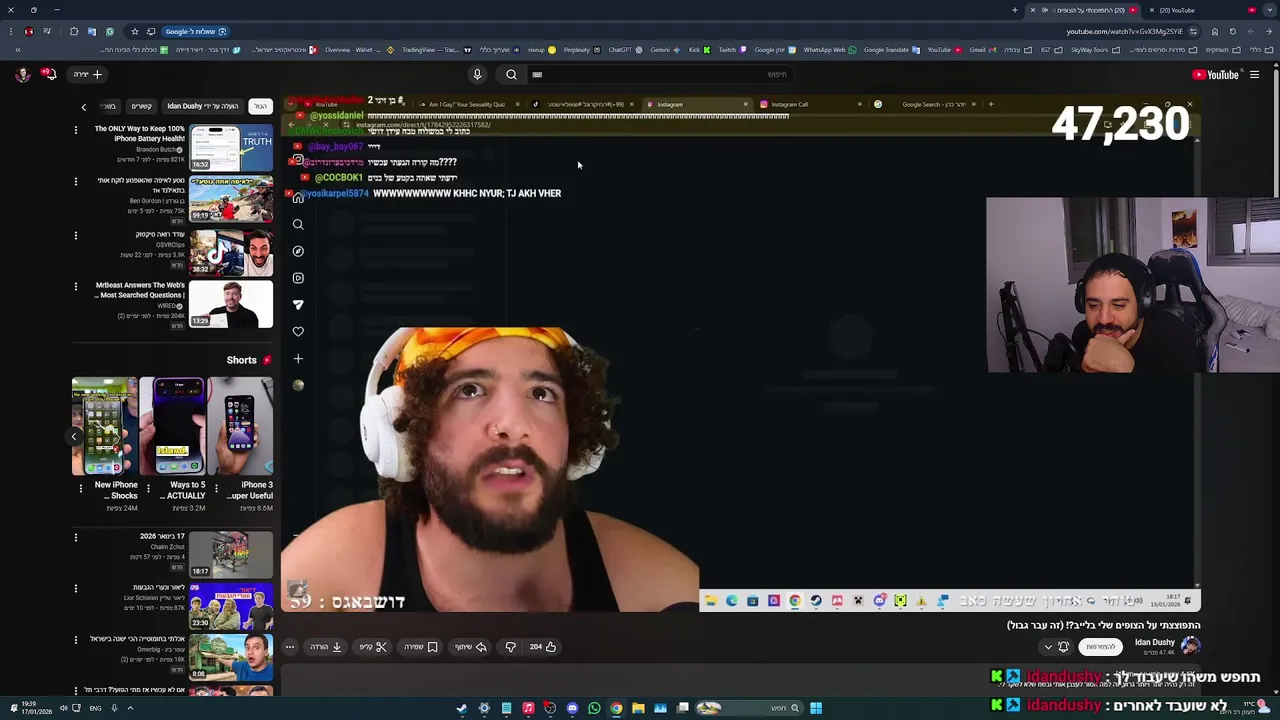Open Discord from the taskbar

(572, 708)
